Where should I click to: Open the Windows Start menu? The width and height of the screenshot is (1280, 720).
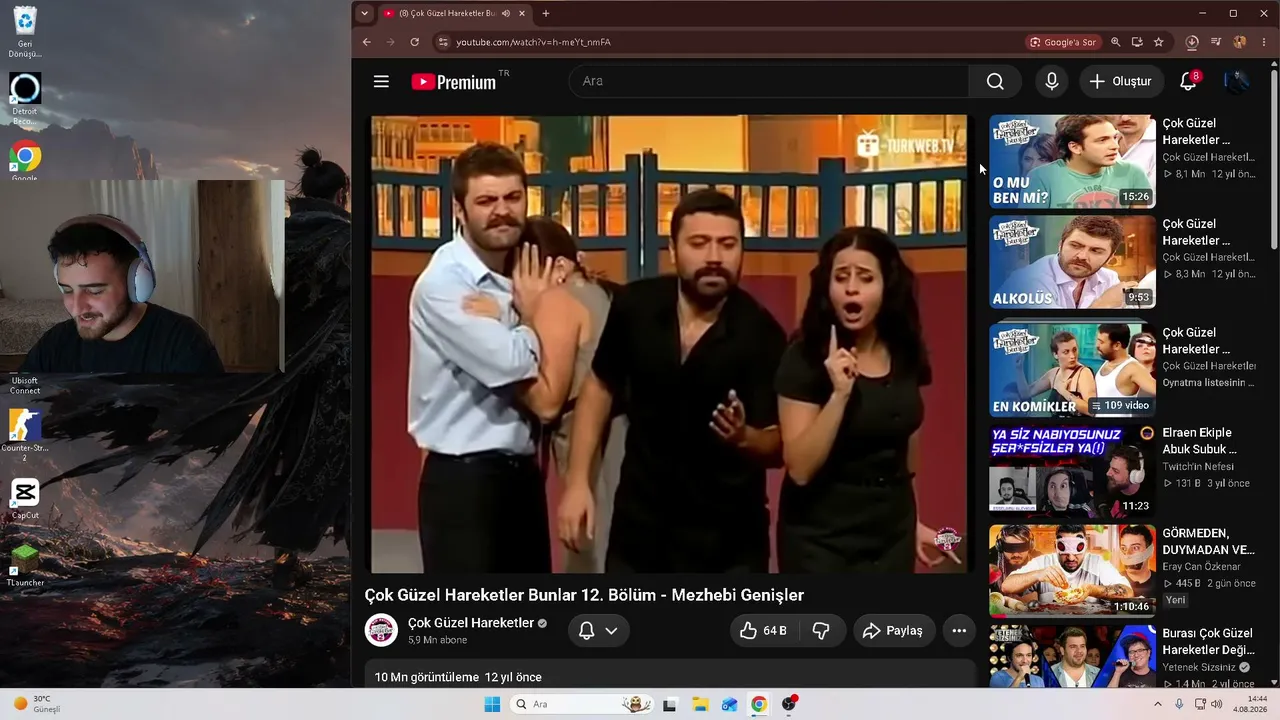[x=491, y=704]
